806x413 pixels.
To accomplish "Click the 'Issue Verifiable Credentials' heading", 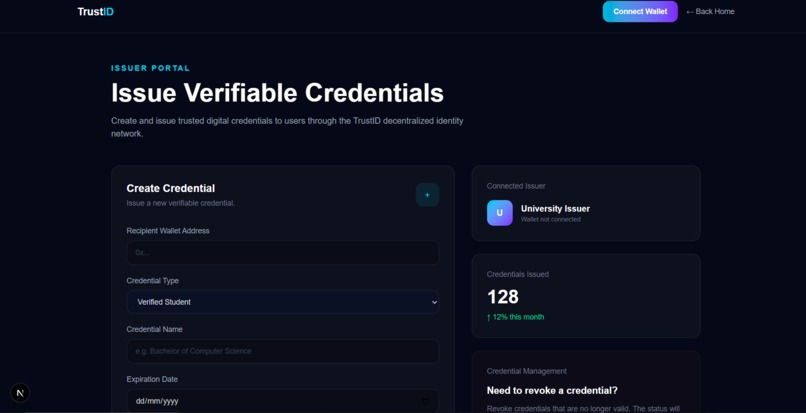I will coord(277,93).
